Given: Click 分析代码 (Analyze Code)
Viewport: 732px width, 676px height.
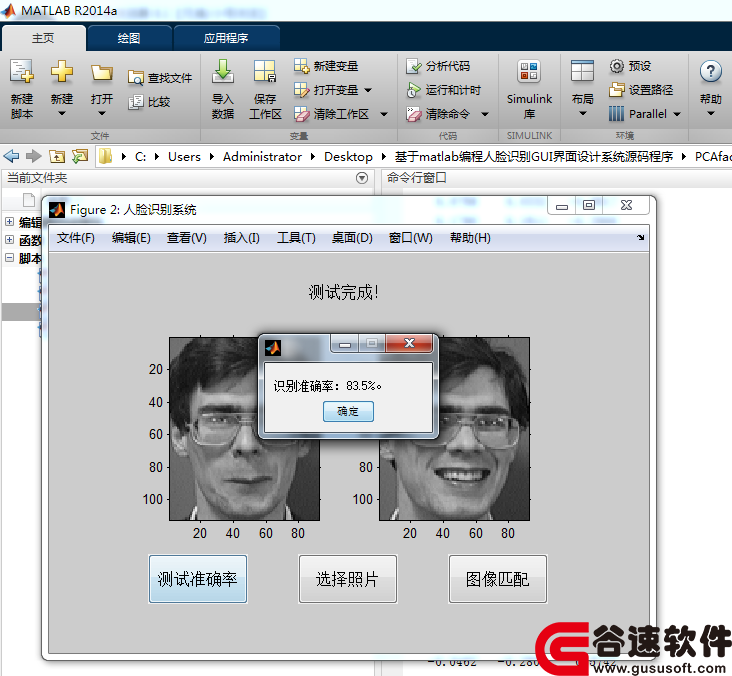Looking at the screenshot, I should 438,66.
